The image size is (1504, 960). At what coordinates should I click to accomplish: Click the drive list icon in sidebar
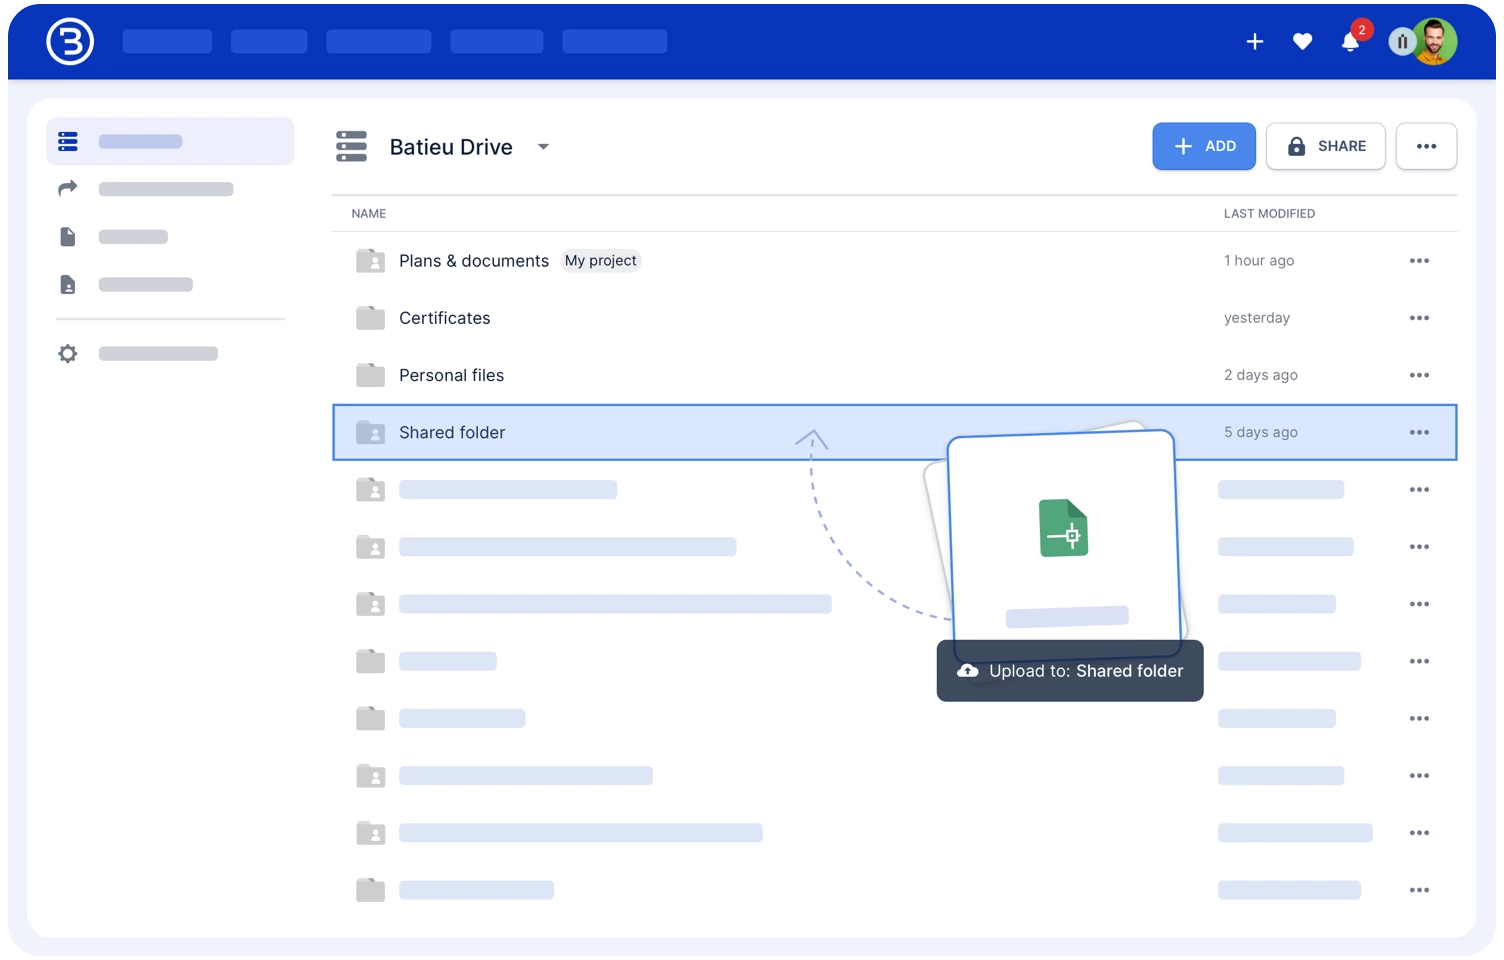(68, 142)
